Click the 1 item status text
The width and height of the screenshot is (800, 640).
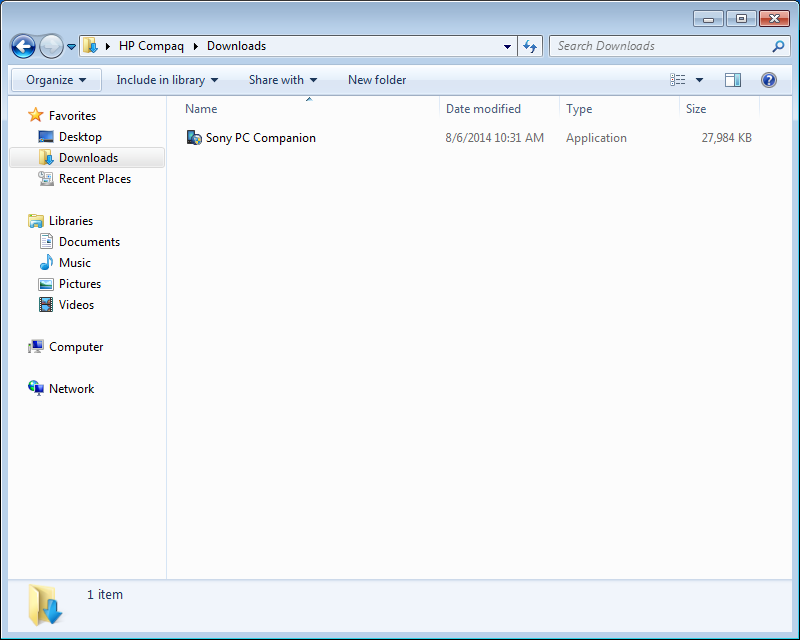point(105,595)
